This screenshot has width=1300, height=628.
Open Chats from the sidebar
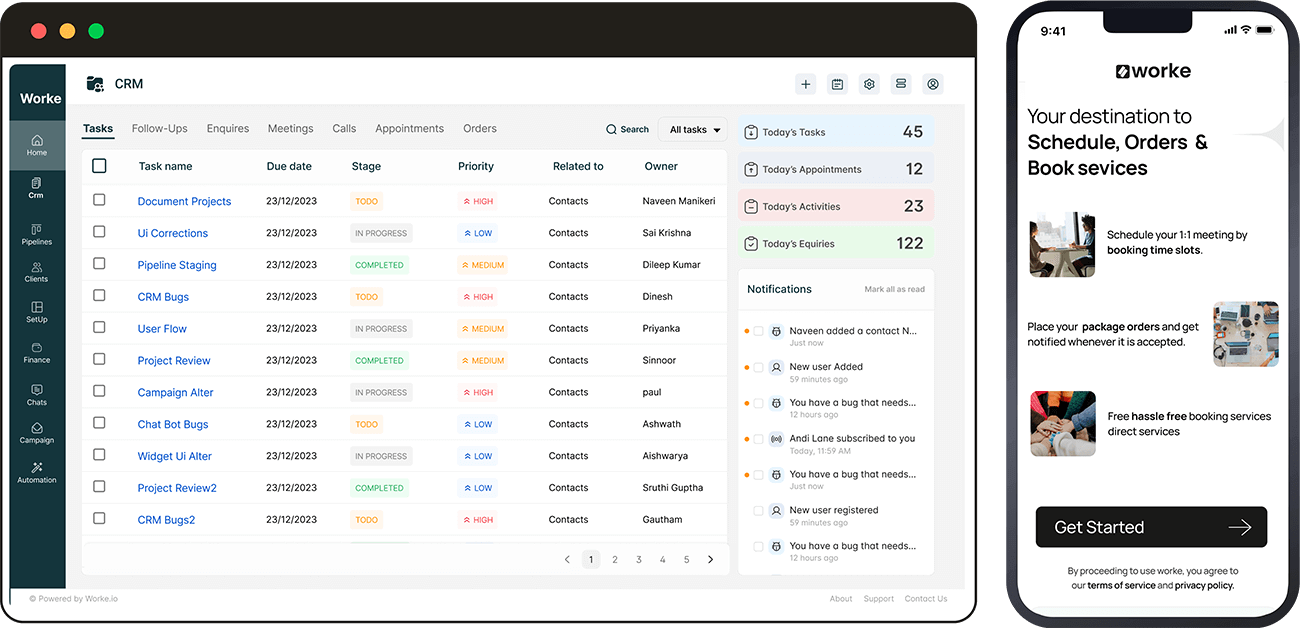point(37,394)
